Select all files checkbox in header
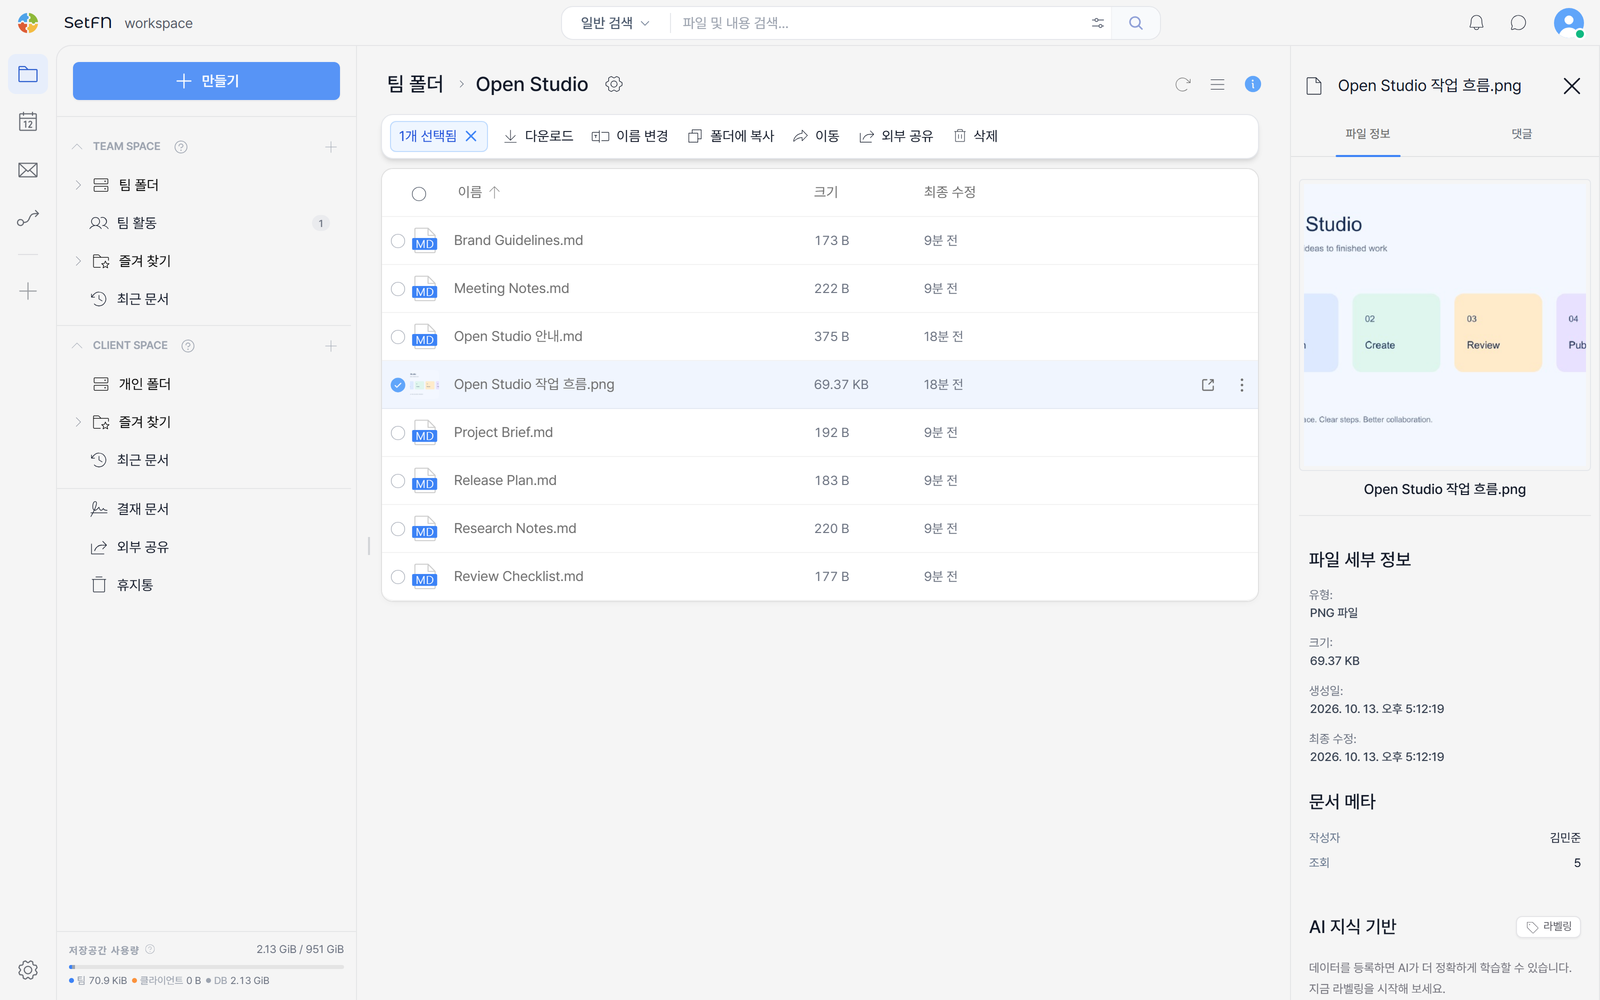Screen dimensions: 1600x1000 (x=419, y=194)
